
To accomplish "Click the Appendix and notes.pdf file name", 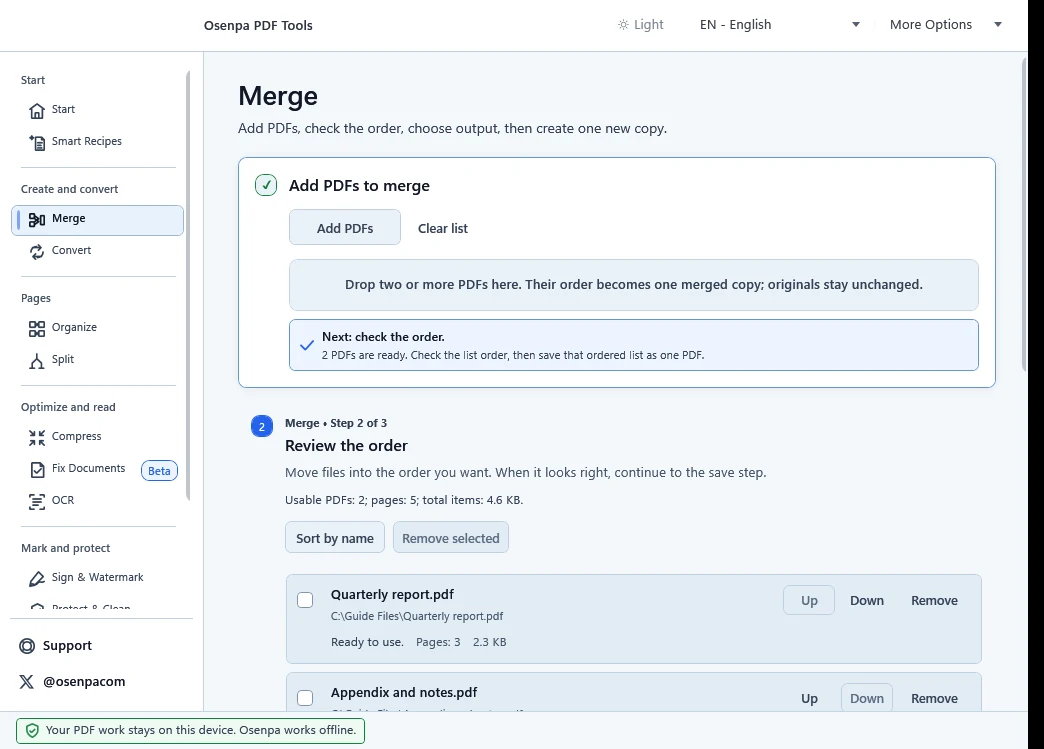I will coord(404,692).
